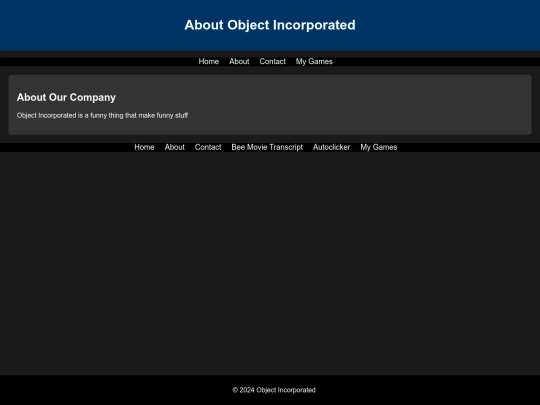Open the Bee Movie Transcript link
Screen dimensions: 540x405
coord(267,147)
